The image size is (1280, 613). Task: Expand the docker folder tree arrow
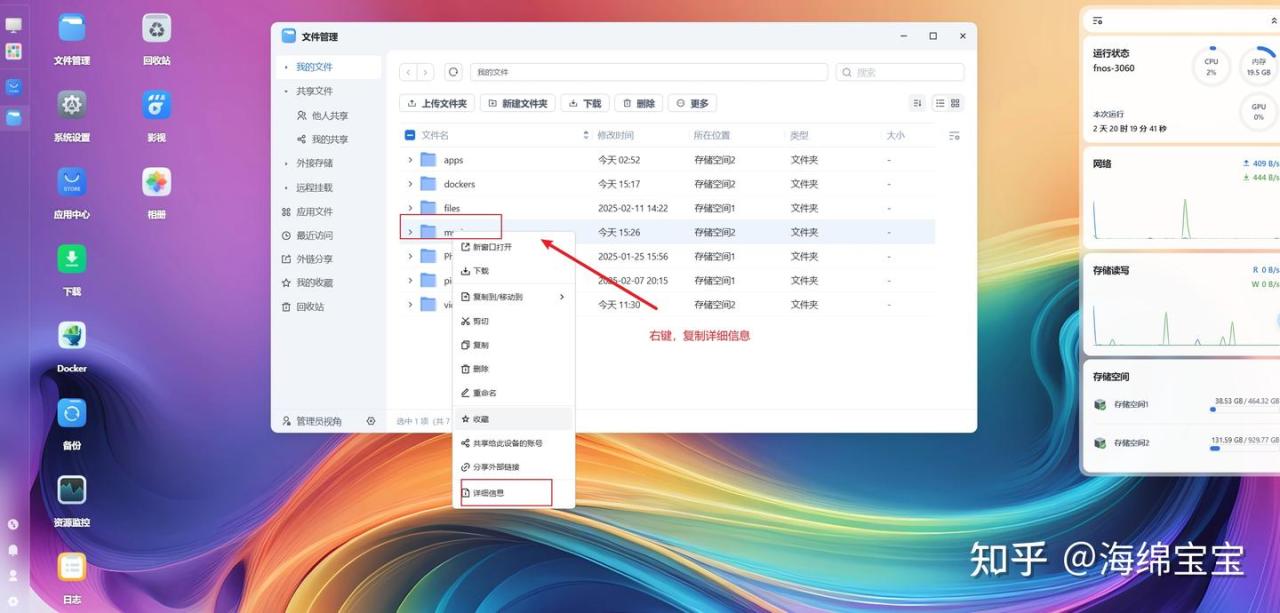(410, 184)
